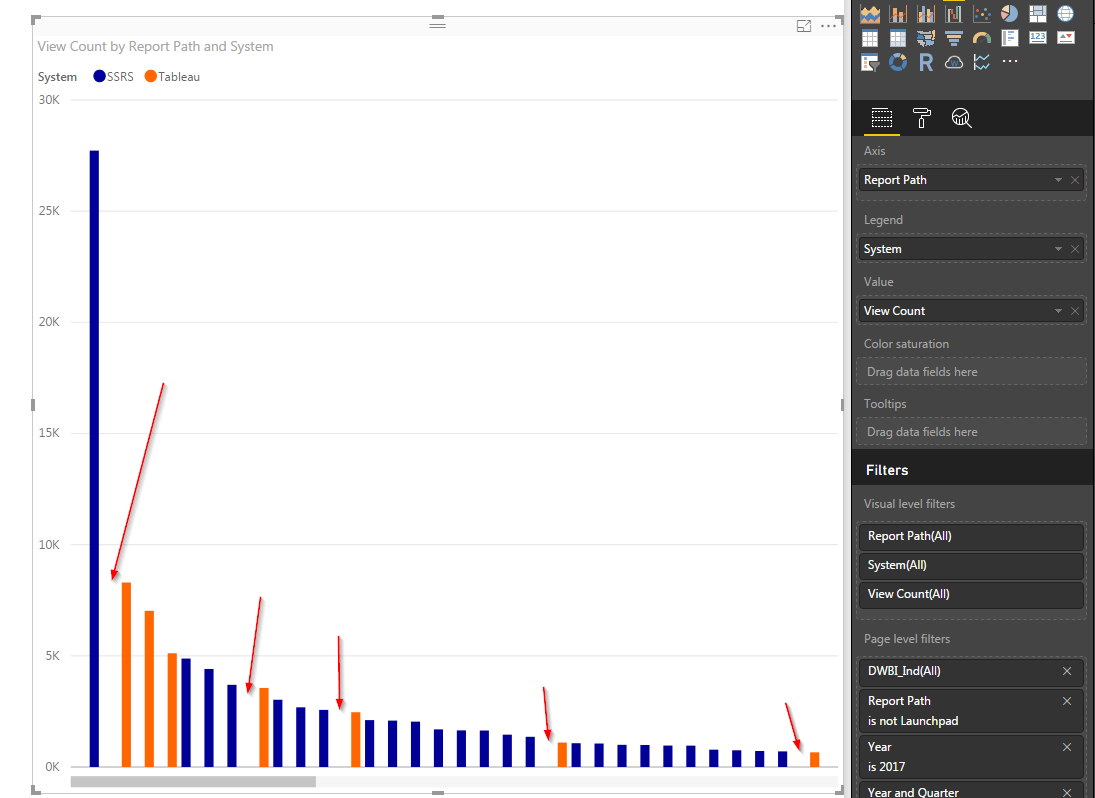This screenshot has width=1095, height=798.
Task: Remove the DWBI_Ind page level filter
Action: (1067, 672)
